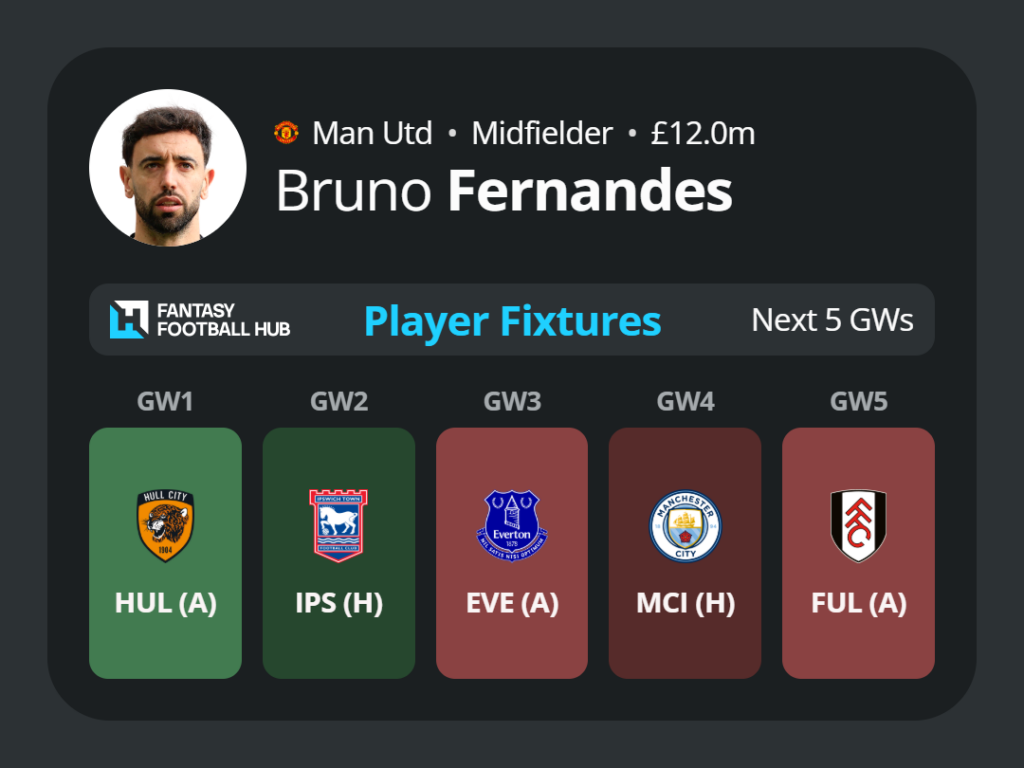Click the Fulham crest icon
The height and width of the screenshot is (768, 1024).
click(x=858, y=526)
